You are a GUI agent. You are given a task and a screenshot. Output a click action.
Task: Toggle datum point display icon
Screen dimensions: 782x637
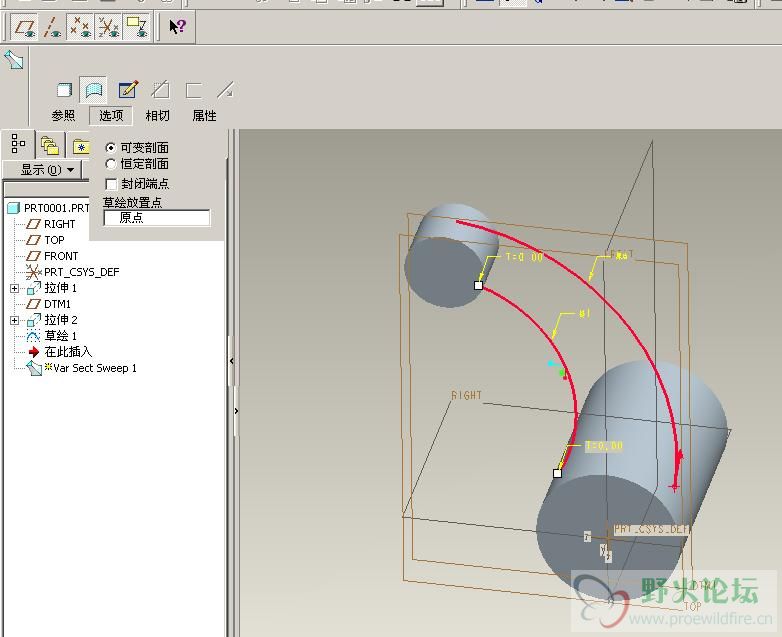(x=80, y=27)
